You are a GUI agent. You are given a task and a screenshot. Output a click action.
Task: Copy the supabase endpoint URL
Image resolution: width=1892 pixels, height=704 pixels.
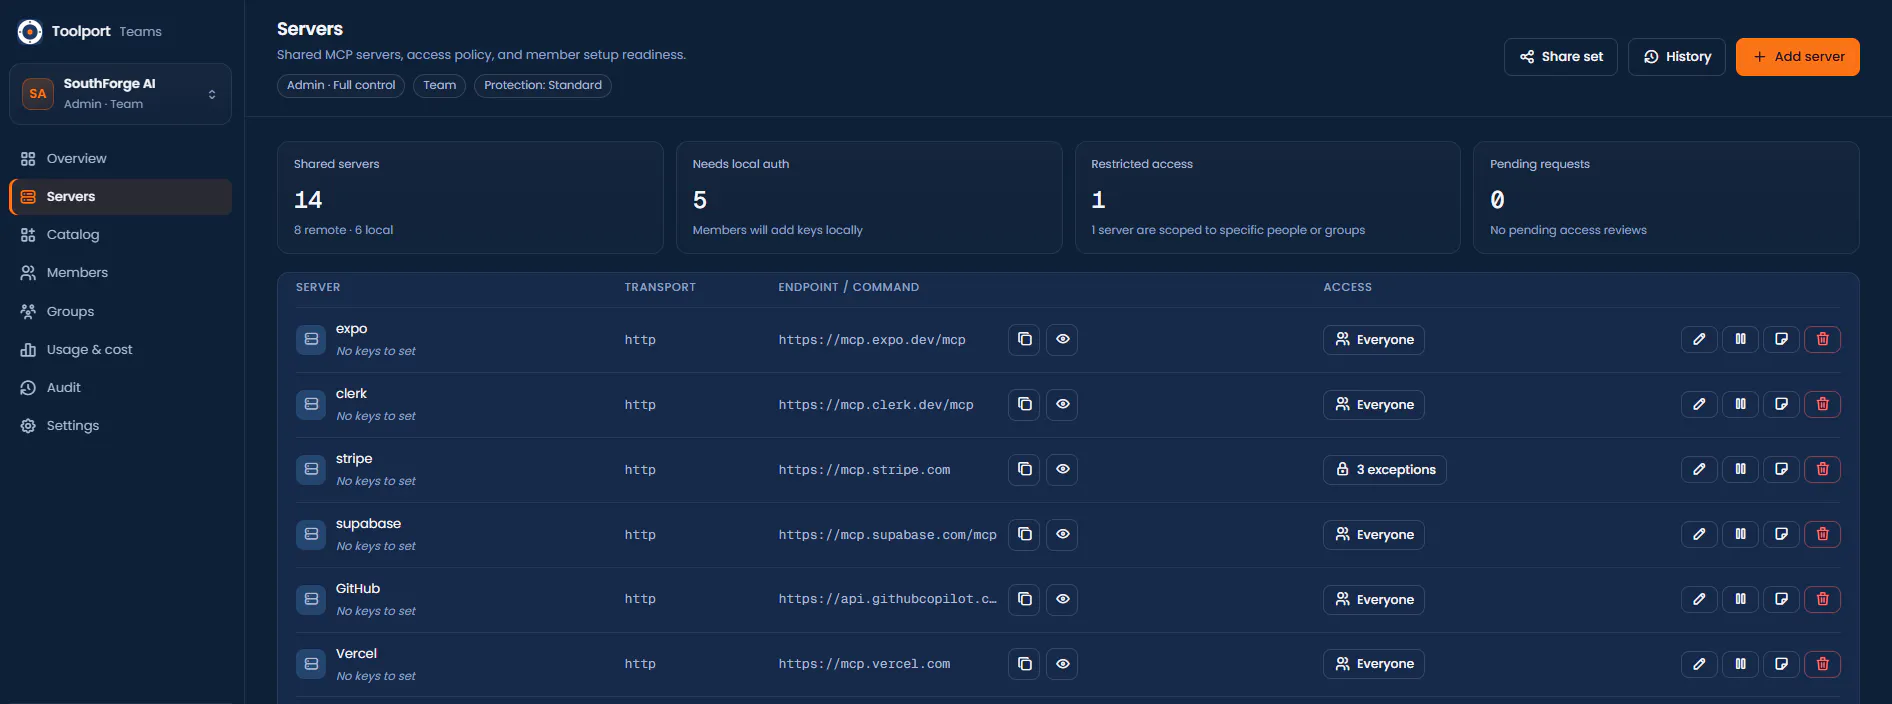(1024, 534)
